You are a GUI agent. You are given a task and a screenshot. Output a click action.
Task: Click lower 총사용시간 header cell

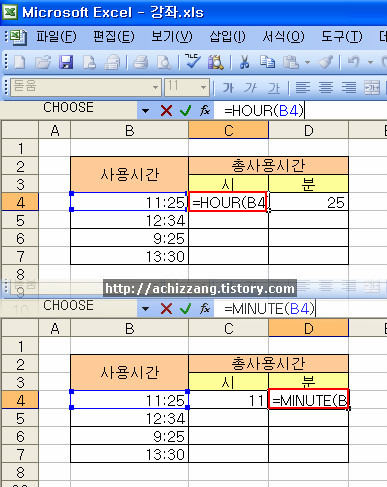click(268, 364)
